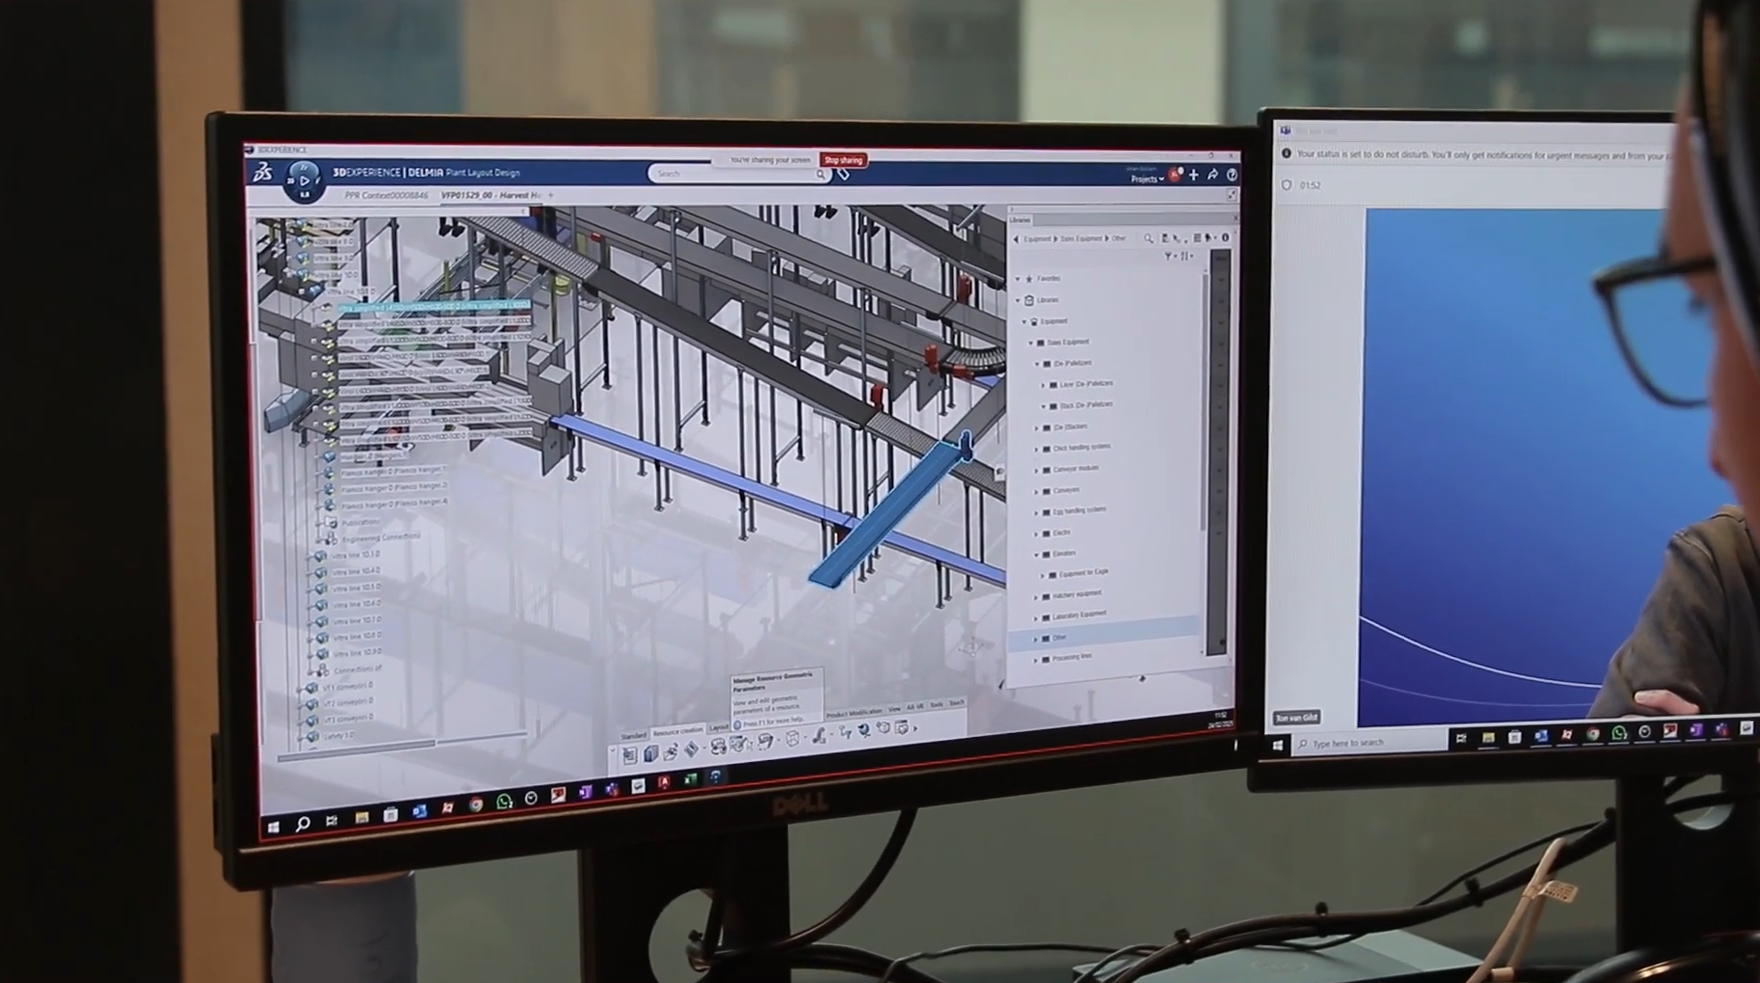Open Chrome from the Windows taskbar
Viewport: 1760px width, 983px height.
476,804
